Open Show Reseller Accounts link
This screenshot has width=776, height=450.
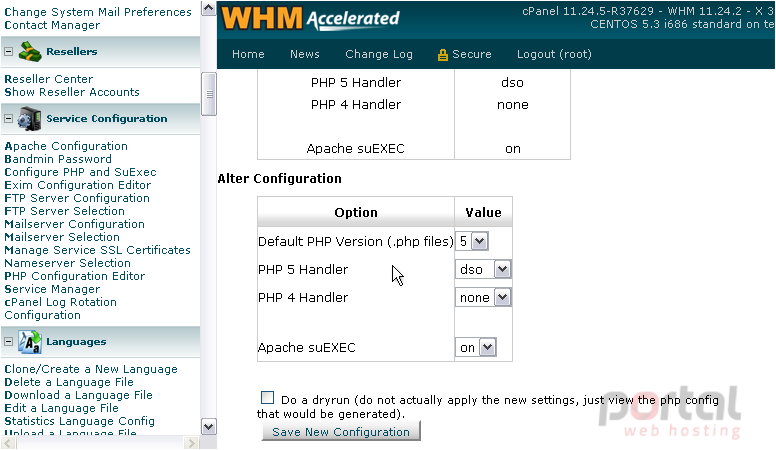pos(72,92)
